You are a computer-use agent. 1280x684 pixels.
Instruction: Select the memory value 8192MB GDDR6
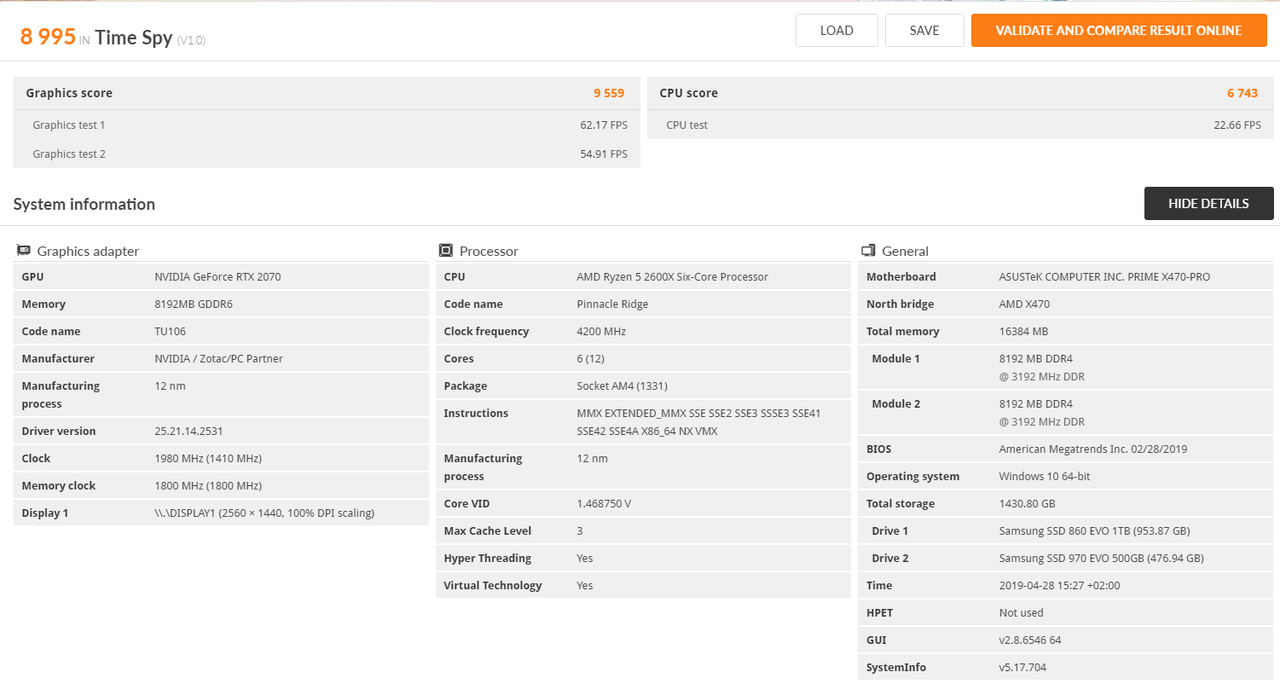click(x=193, y=304)
